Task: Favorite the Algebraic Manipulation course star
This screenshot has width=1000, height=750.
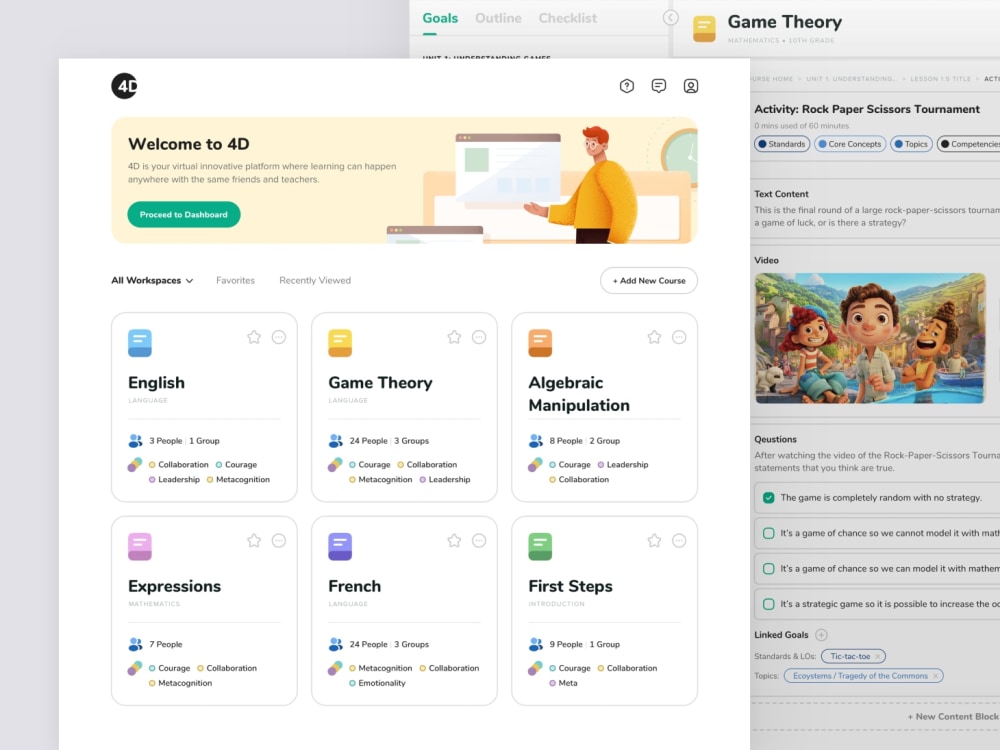Action: point(654,337)
